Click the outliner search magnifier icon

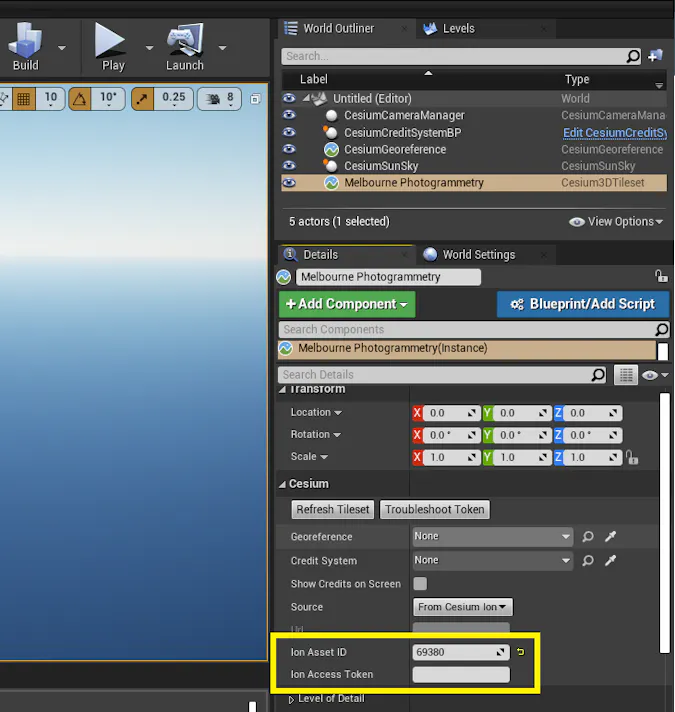point(633,56)
